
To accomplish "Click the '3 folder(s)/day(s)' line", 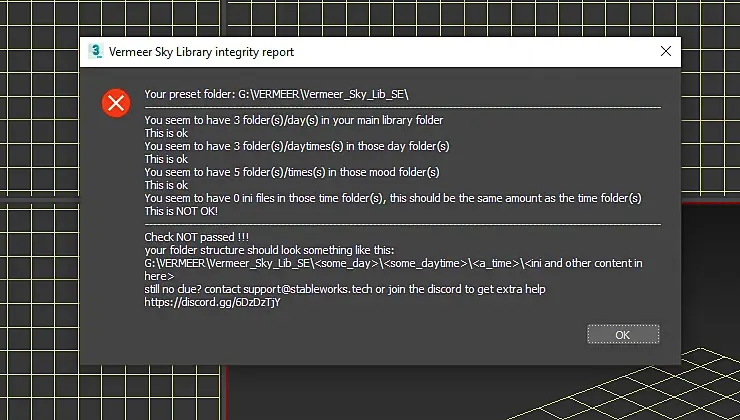I will click(294, 120).
